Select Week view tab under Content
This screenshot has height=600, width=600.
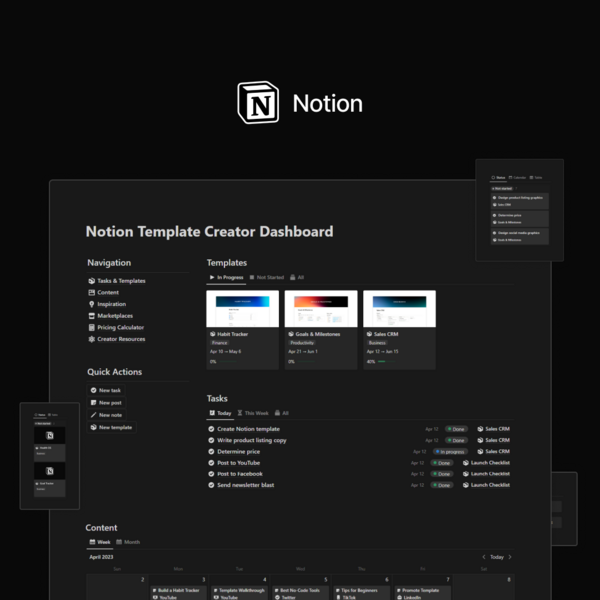click(100, 542)
